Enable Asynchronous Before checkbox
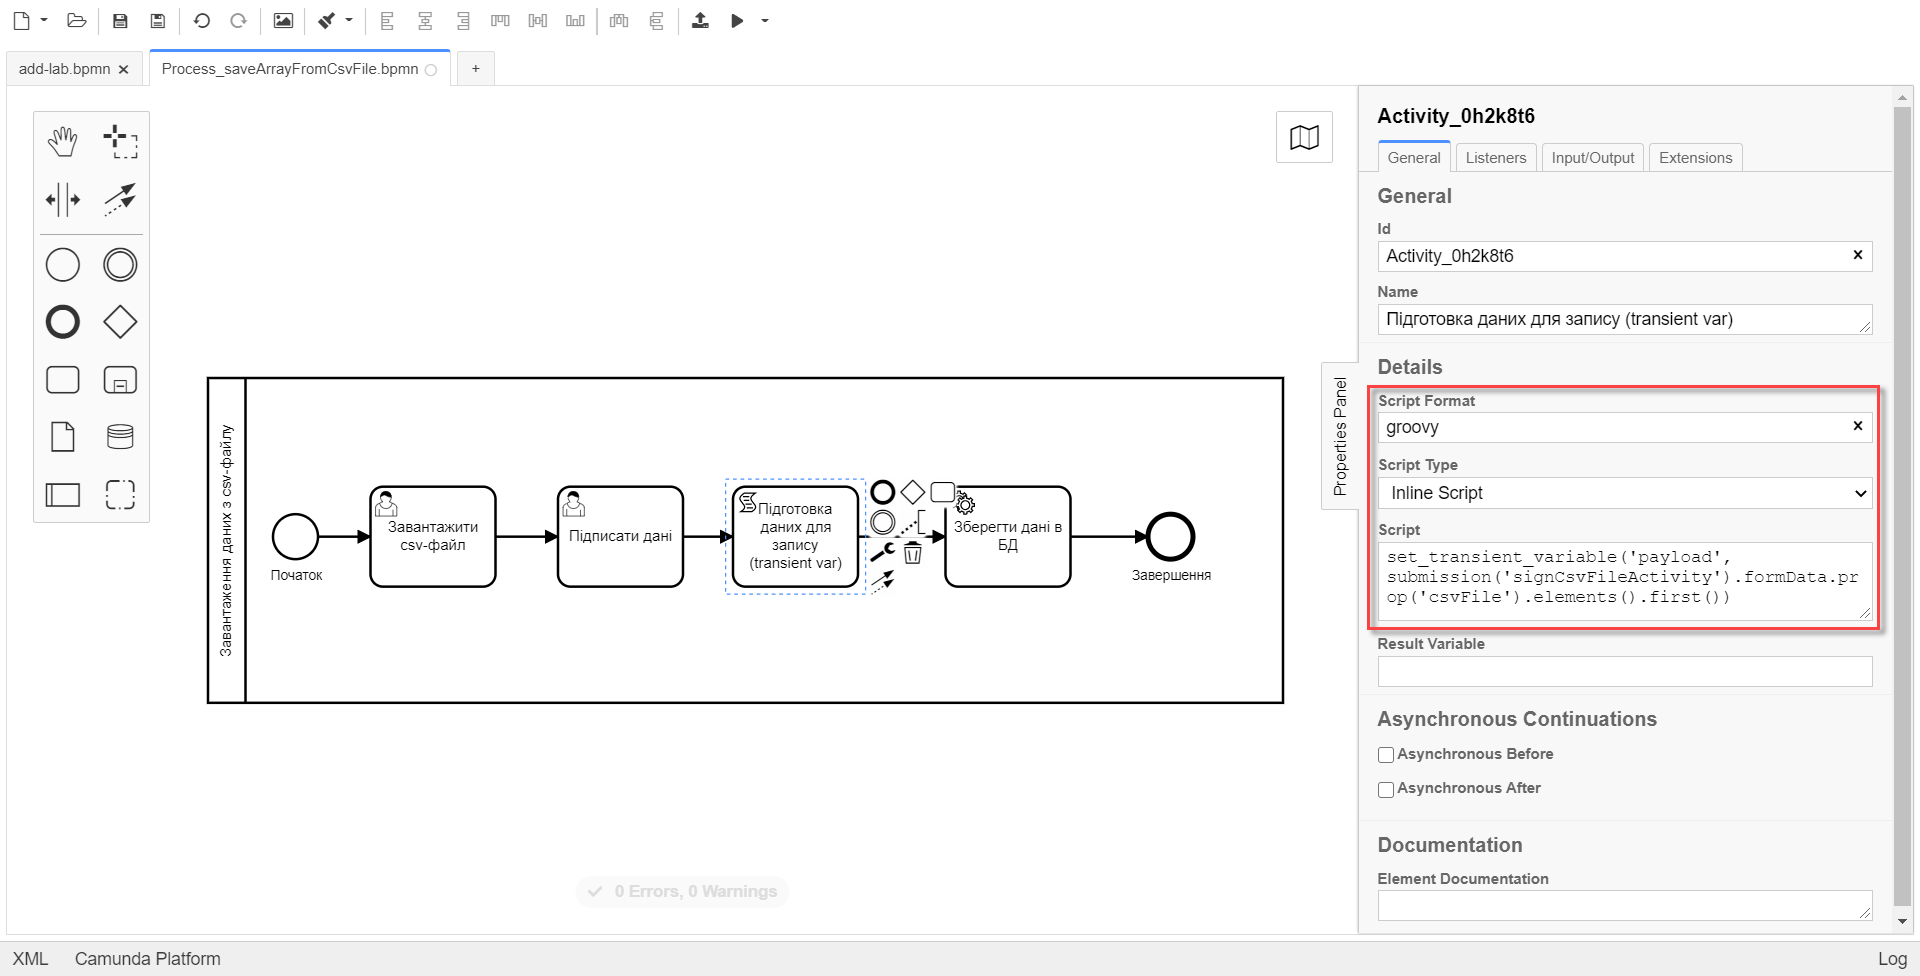Viewport: 1920px width, 976px height. [1386, 755]
